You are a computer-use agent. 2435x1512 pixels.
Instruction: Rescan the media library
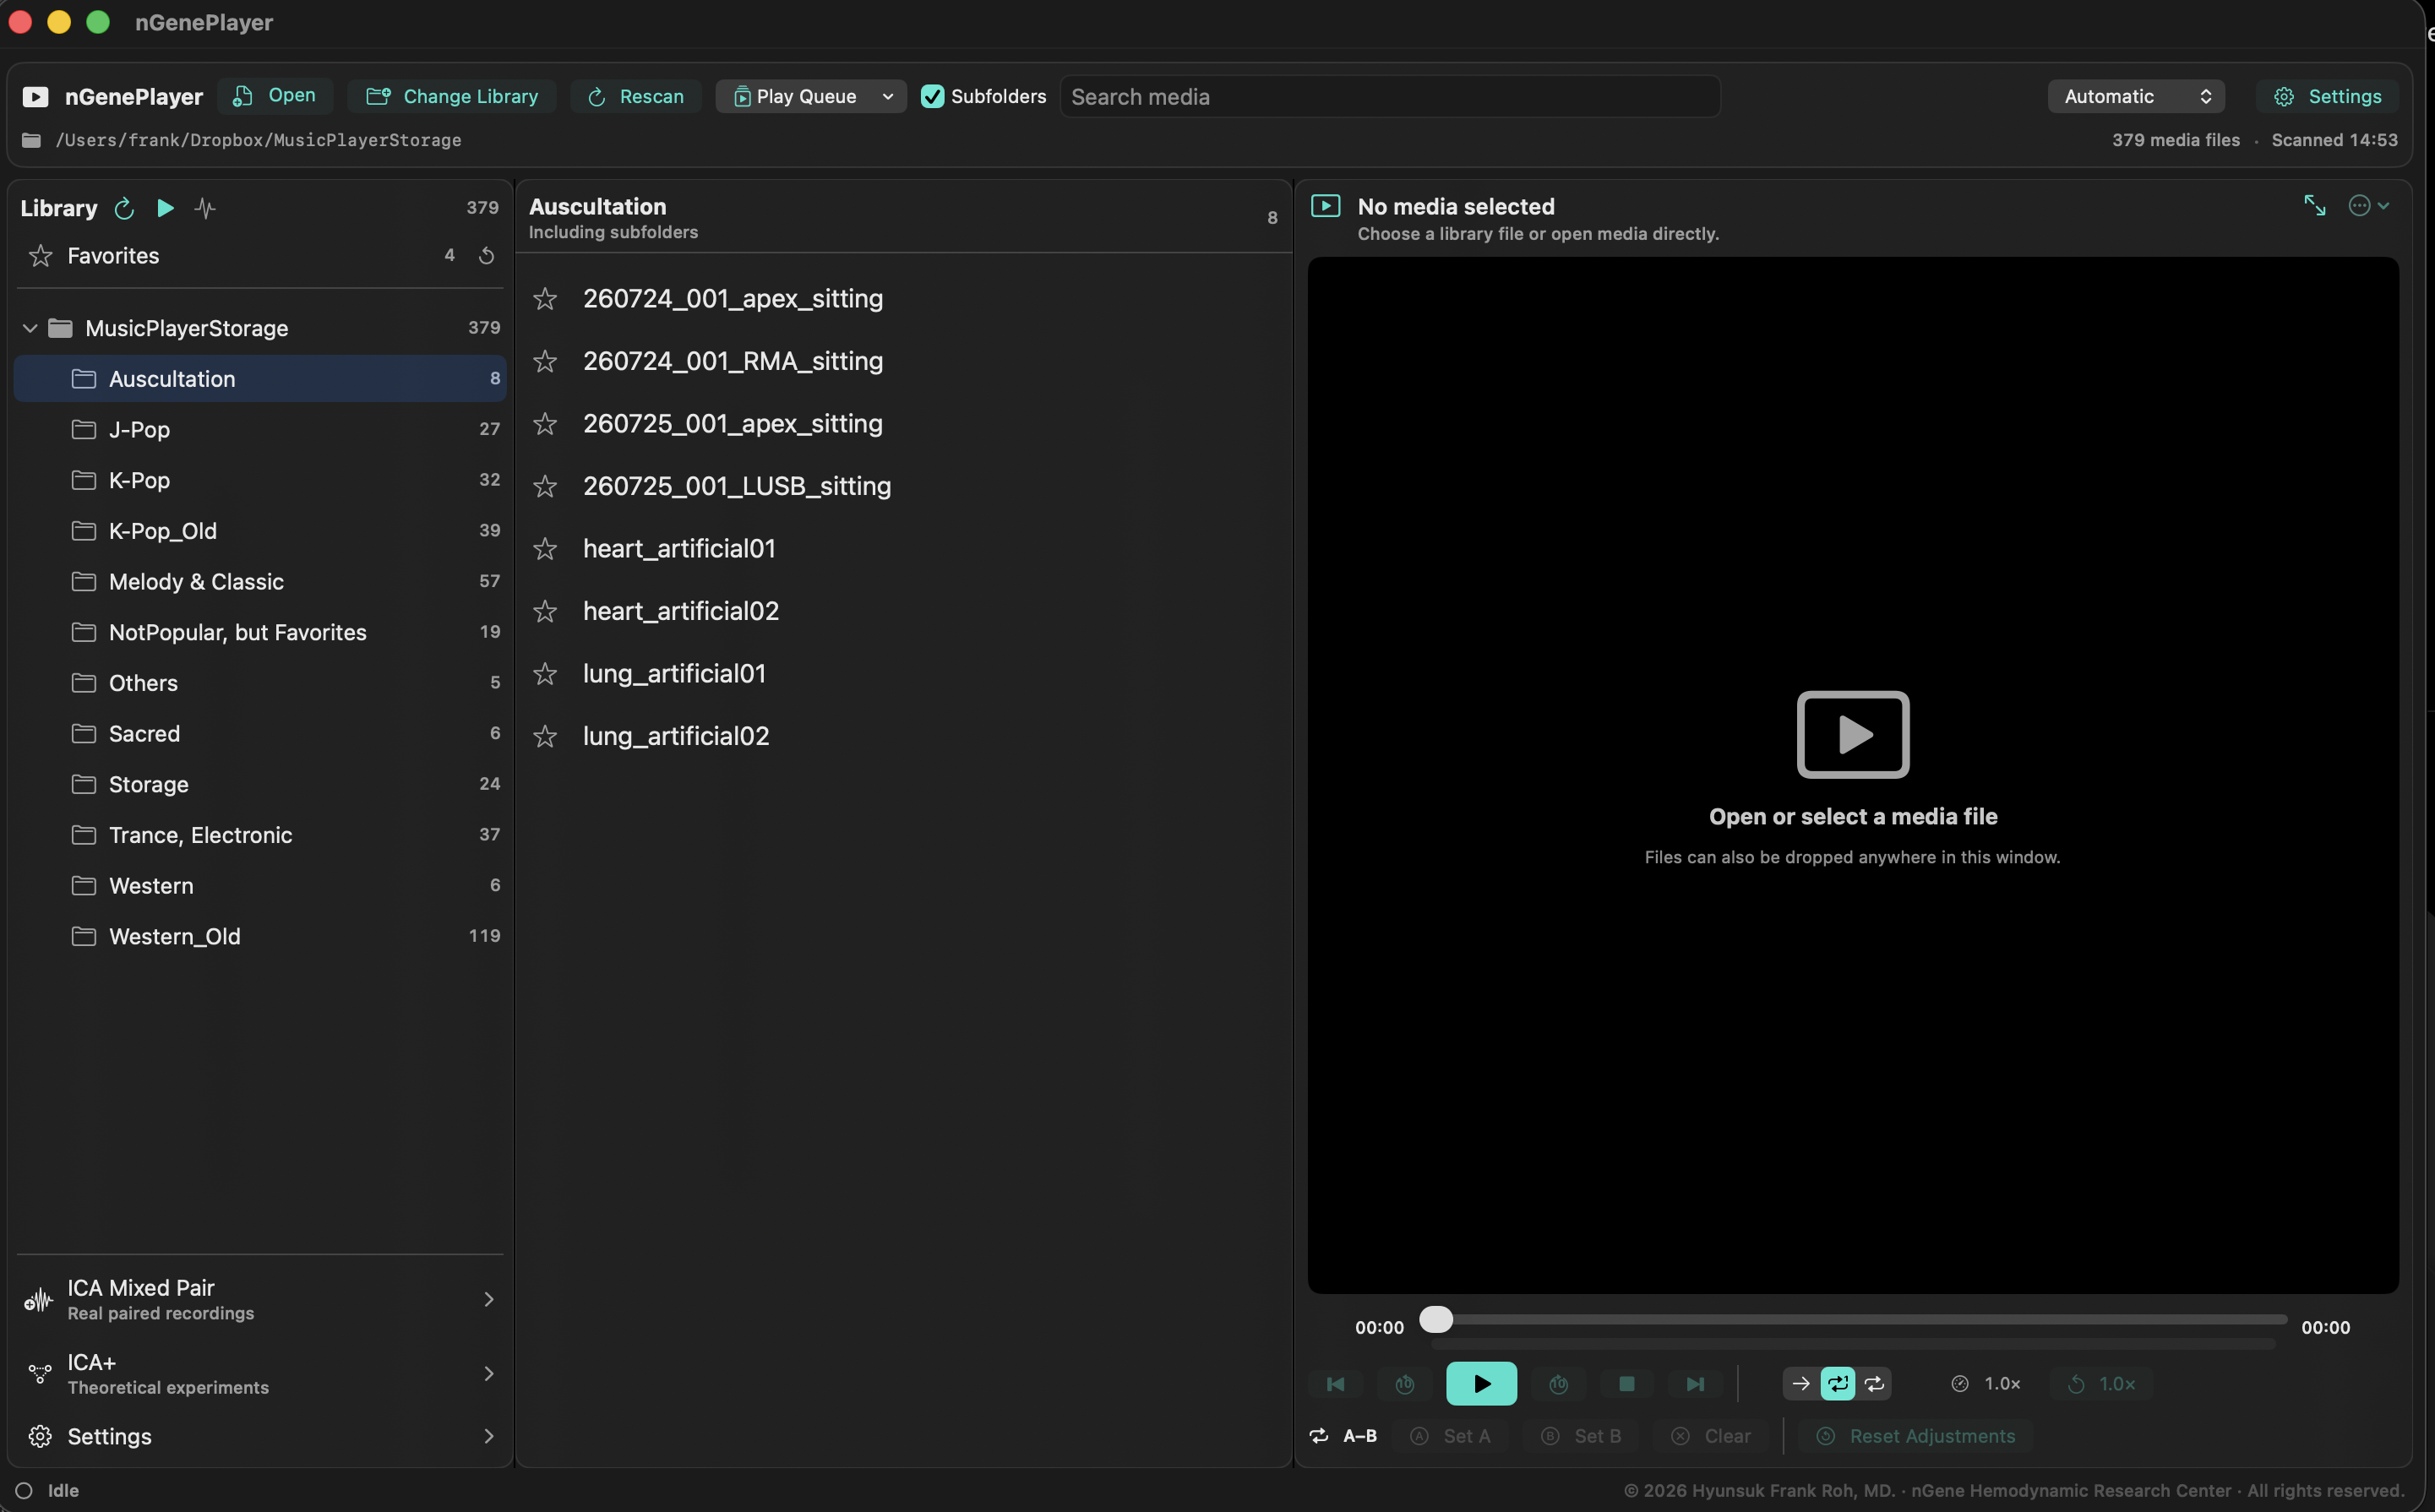(x=636, y=97)
